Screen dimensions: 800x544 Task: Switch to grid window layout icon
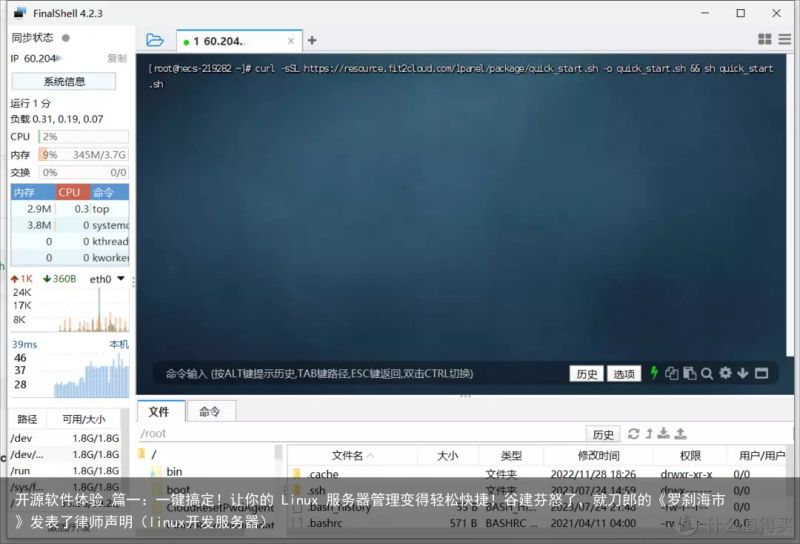pyautogui.click(x=764, y=39)
